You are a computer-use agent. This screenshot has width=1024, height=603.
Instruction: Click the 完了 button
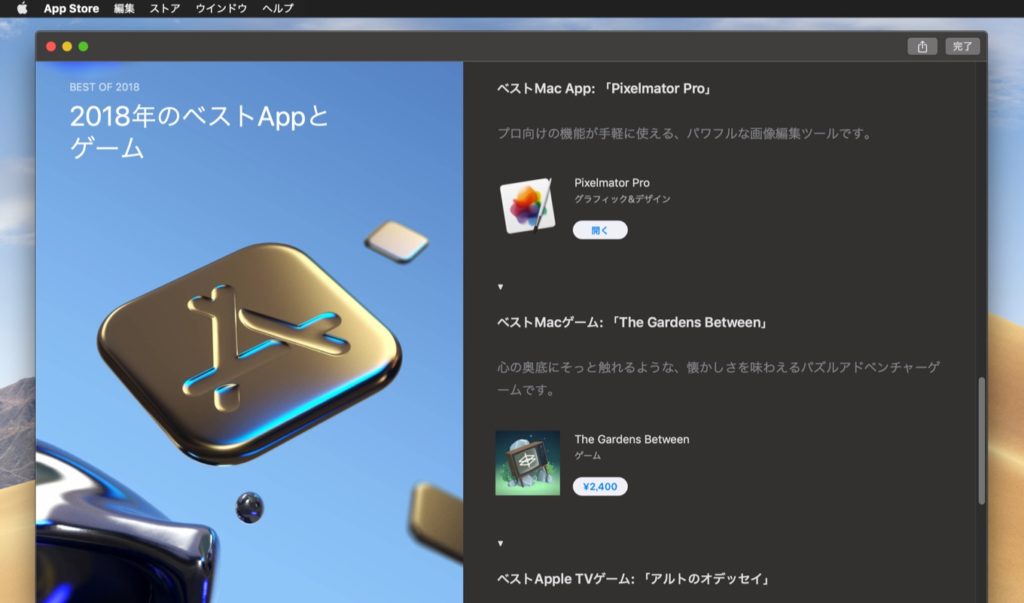(x=963, y=45)
